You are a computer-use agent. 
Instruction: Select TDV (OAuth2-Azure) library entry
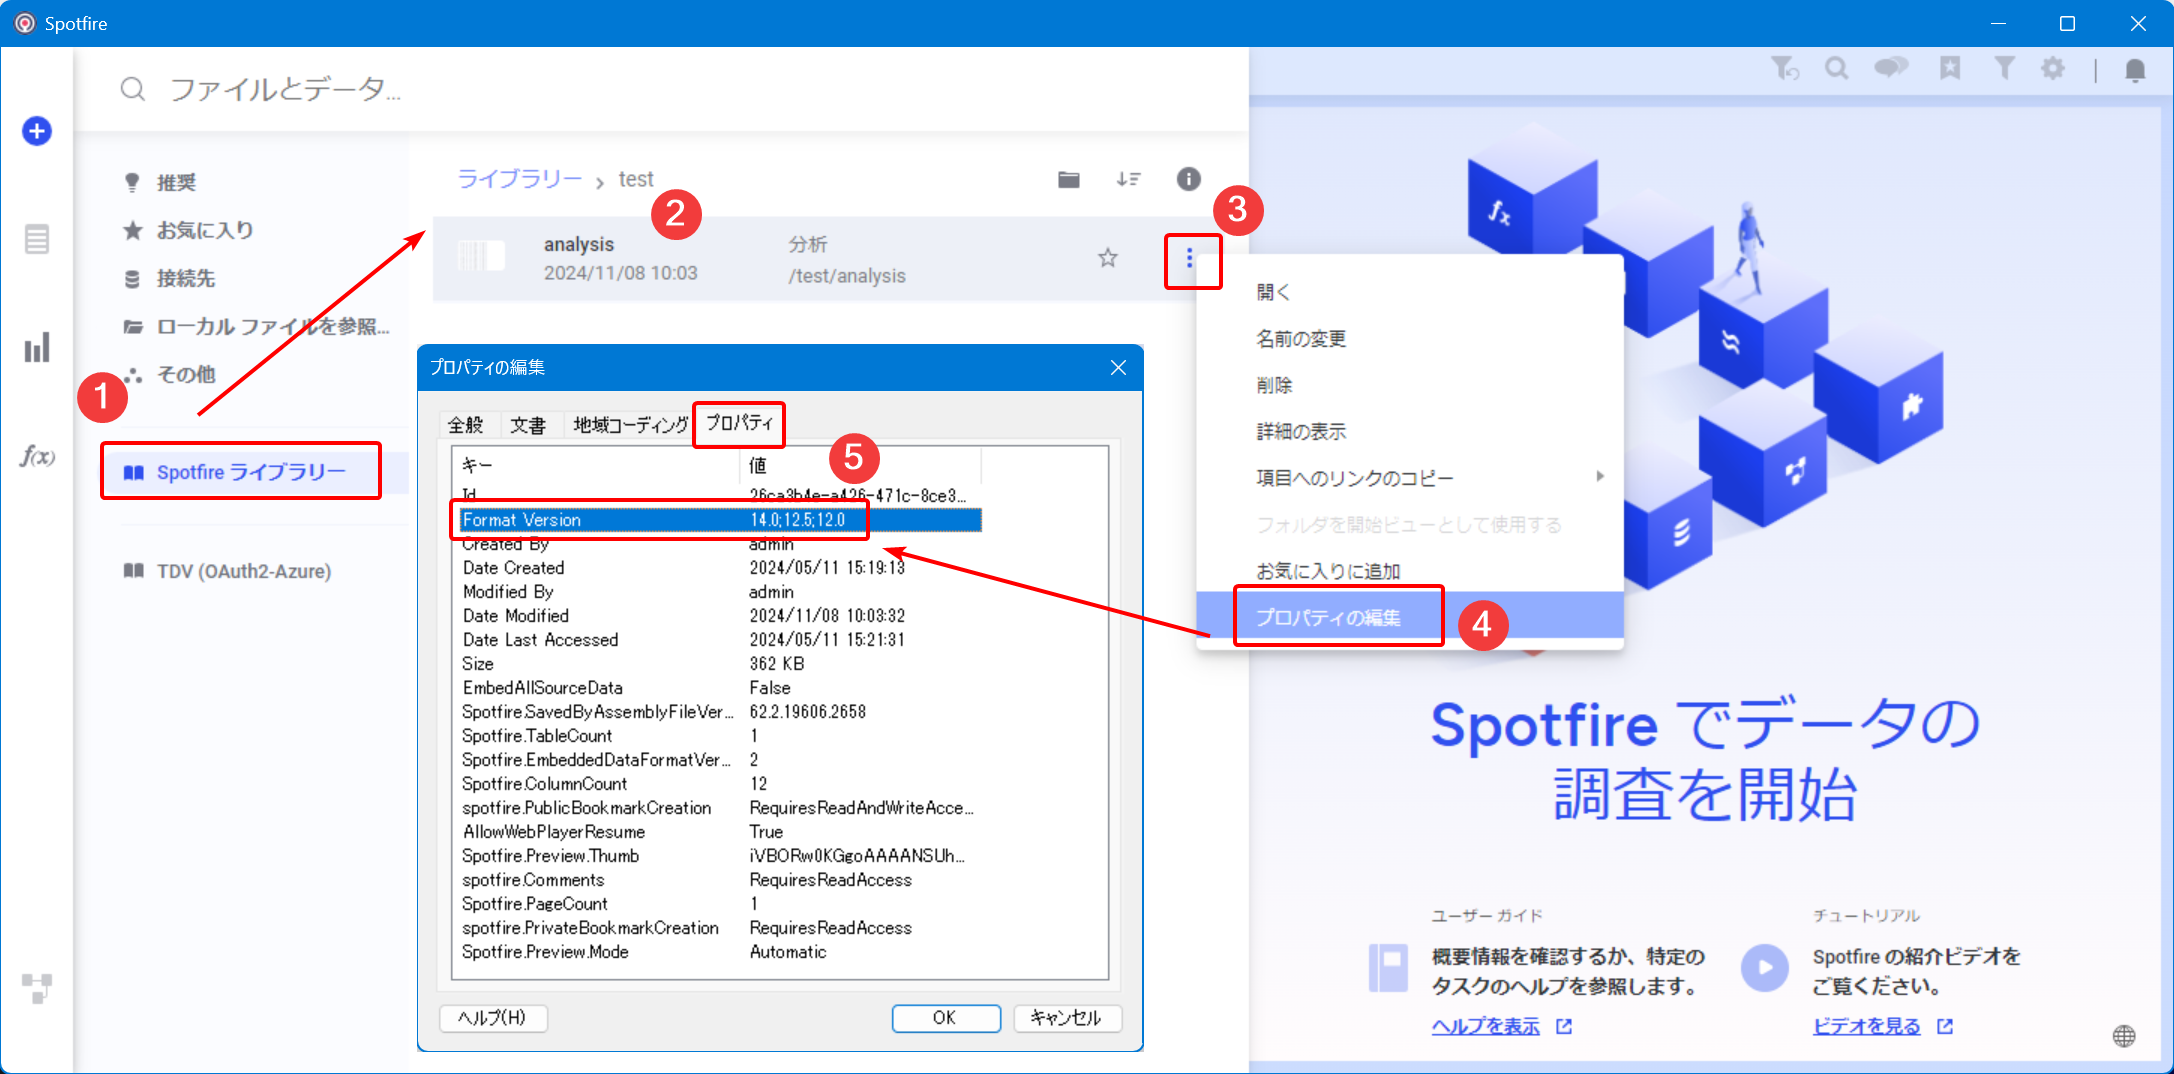coord(243,571)
